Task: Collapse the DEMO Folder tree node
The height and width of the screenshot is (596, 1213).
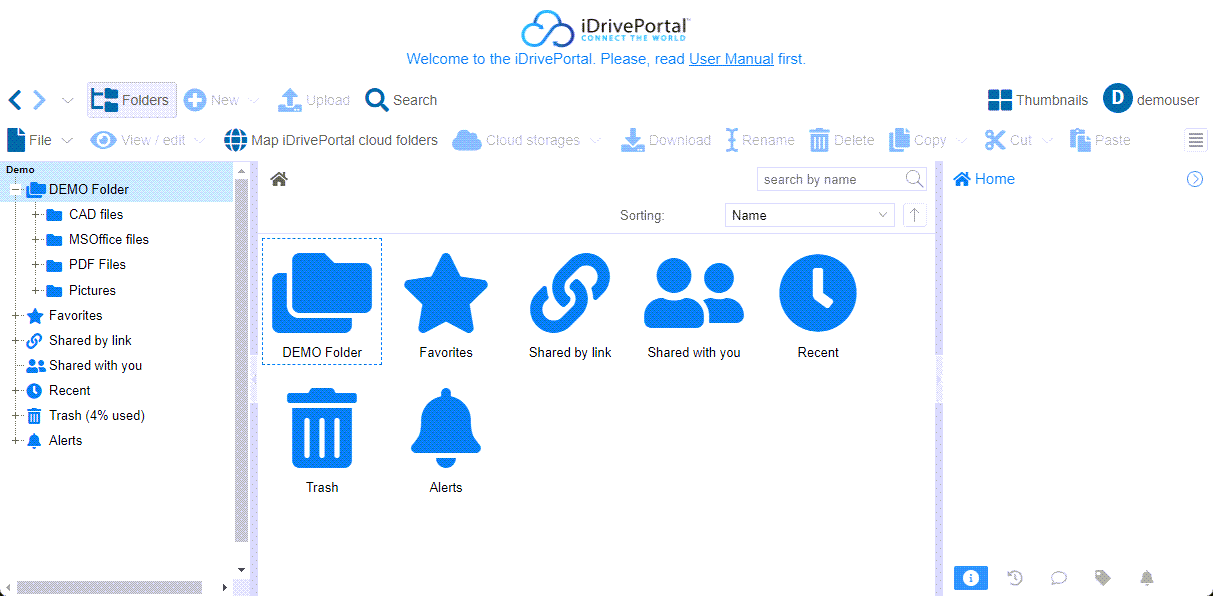Action: tap(16, 190)
